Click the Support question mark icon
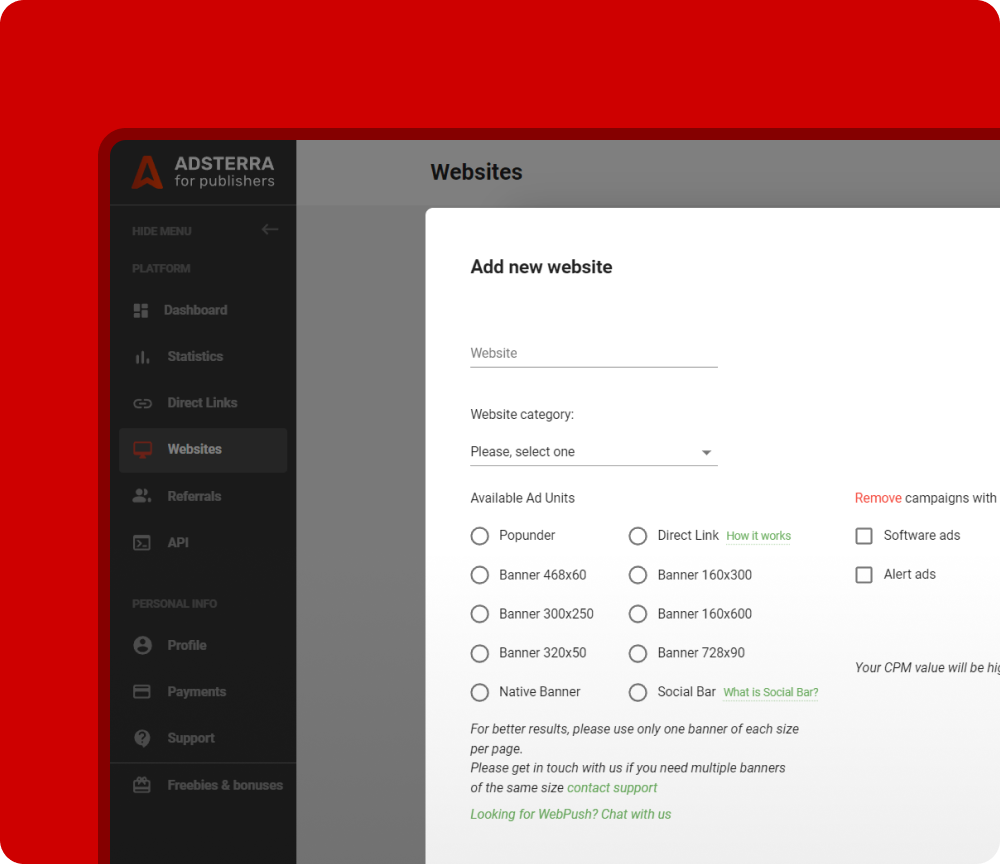The width and height of the screenshot is (1000, 864). (x=142, y=738)
